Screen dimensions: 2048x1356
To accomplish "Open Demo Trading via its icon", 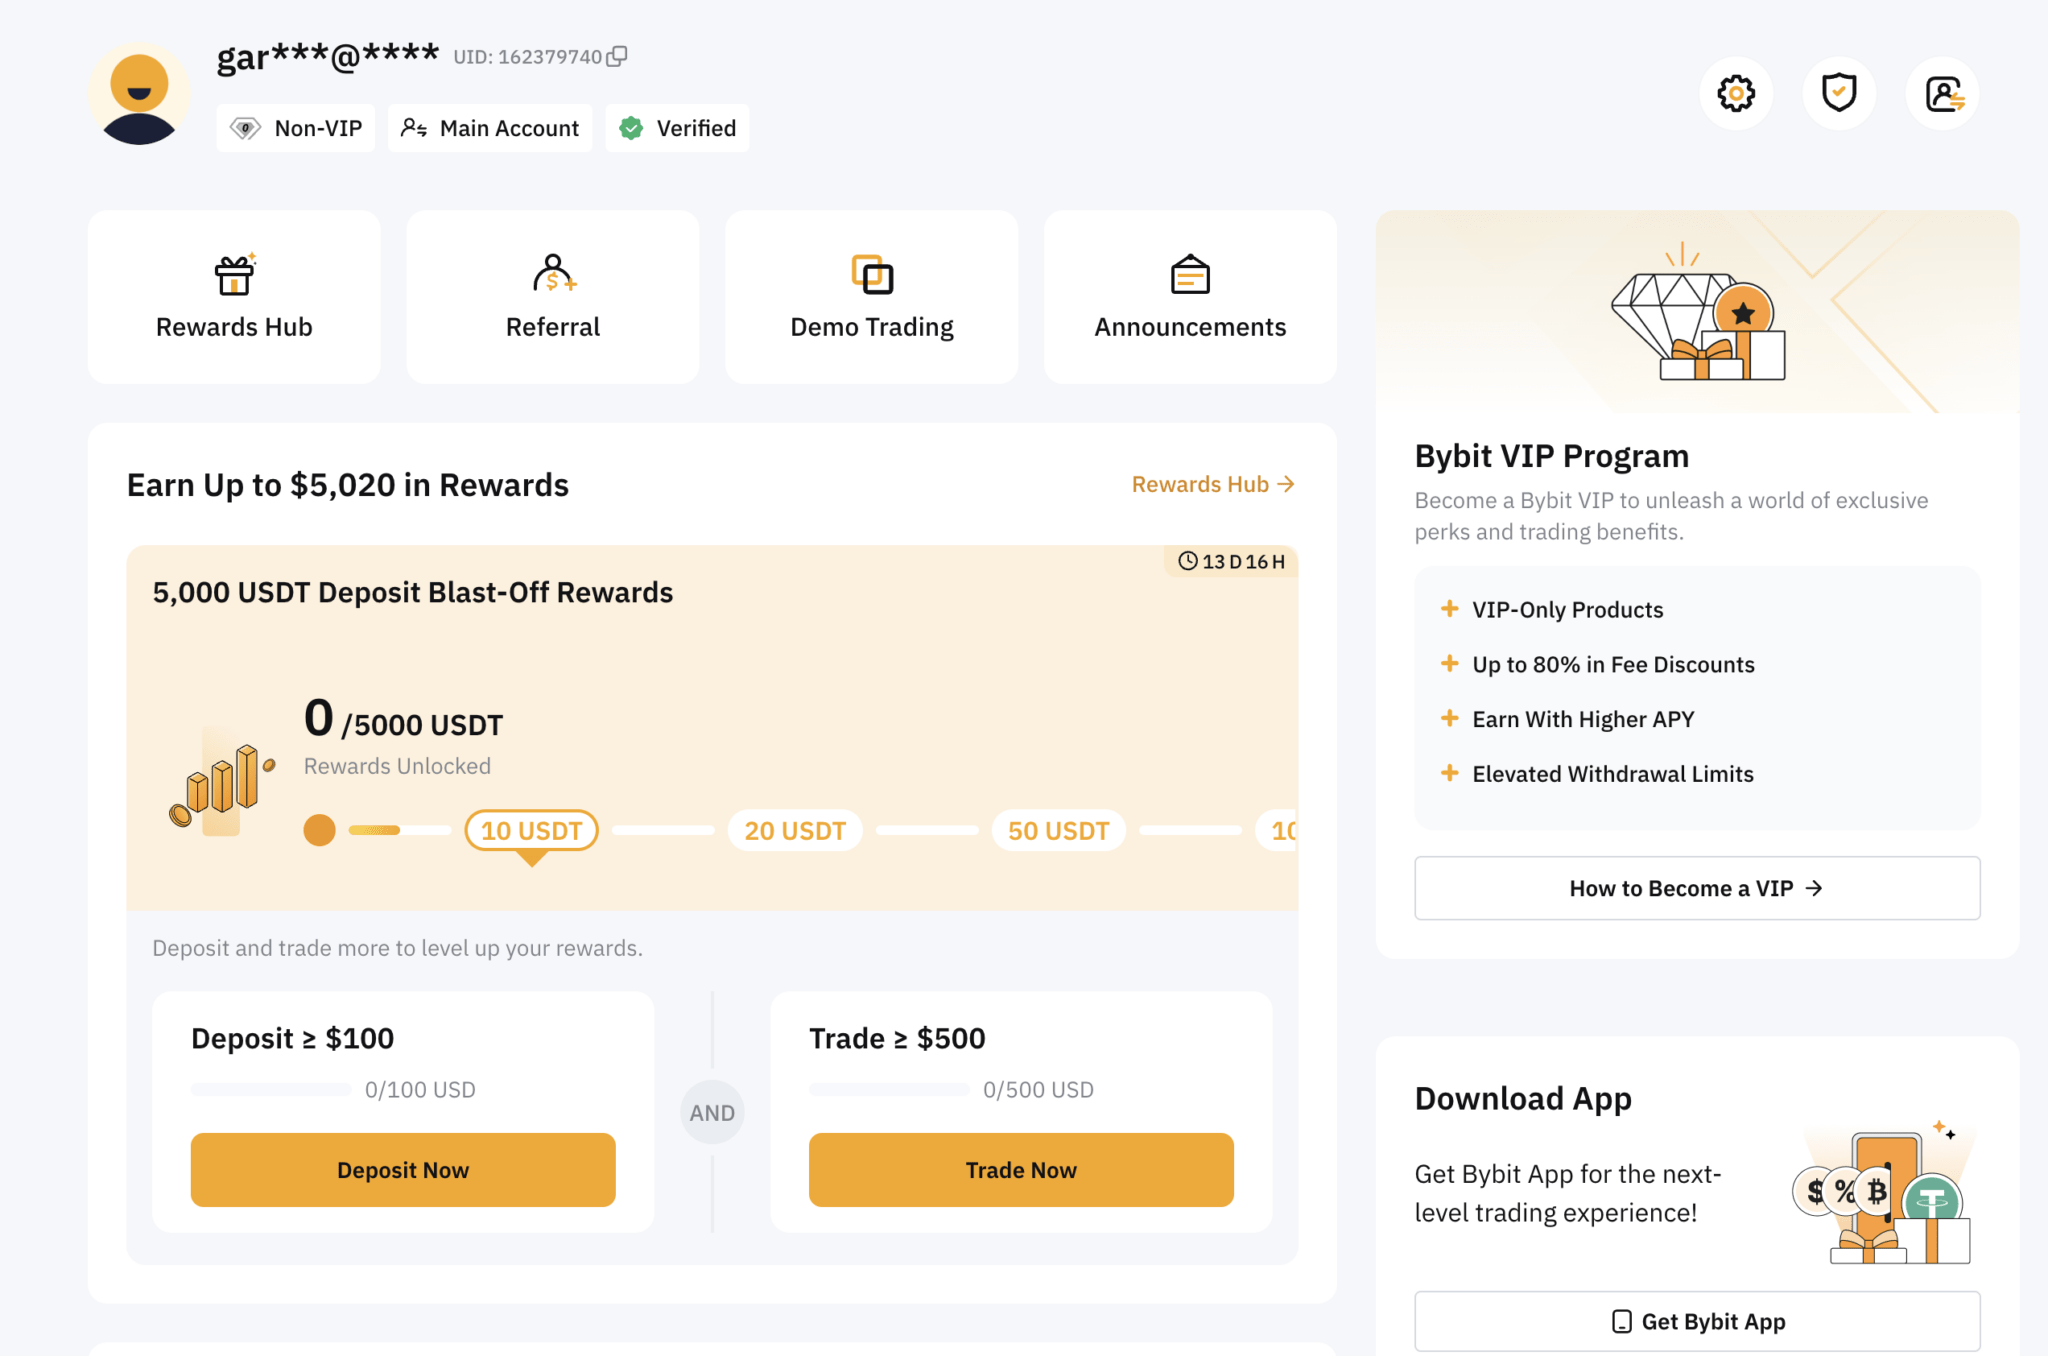I will 870,275.
